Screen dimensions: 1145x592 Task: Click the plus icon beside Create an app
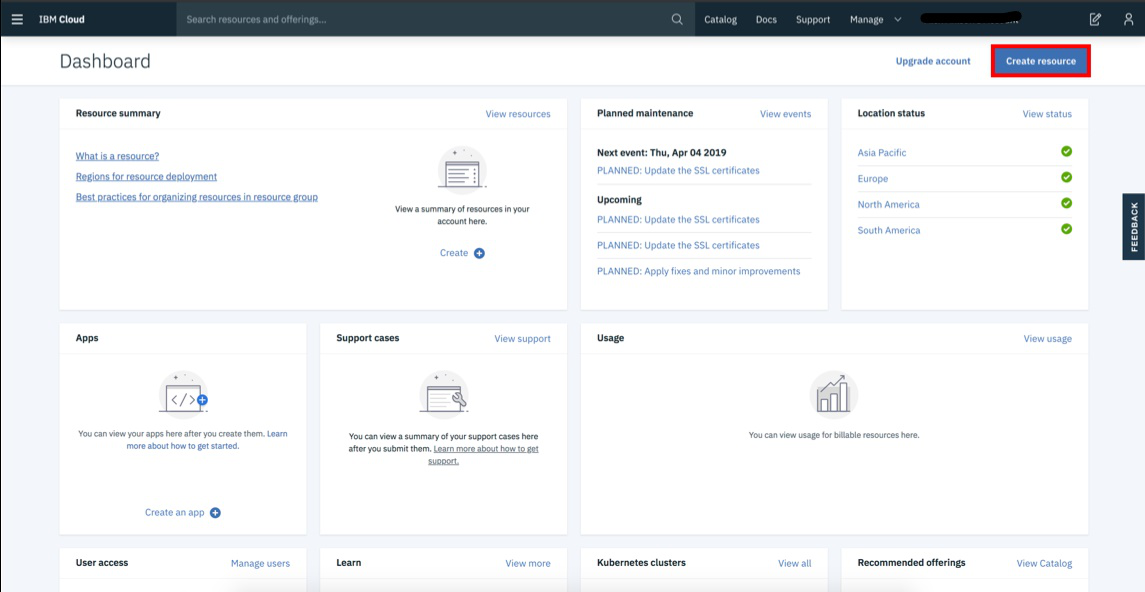click(215, 512)
